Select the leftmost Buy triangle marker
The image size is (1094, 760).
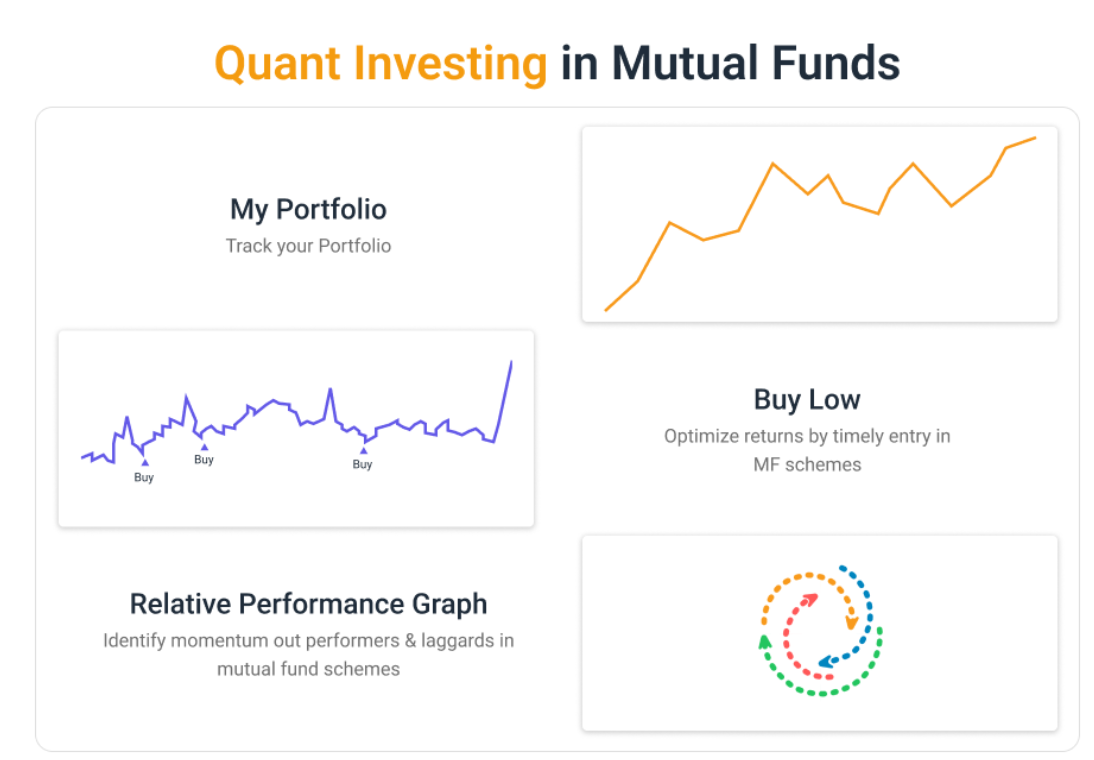(x=145, y=463)
